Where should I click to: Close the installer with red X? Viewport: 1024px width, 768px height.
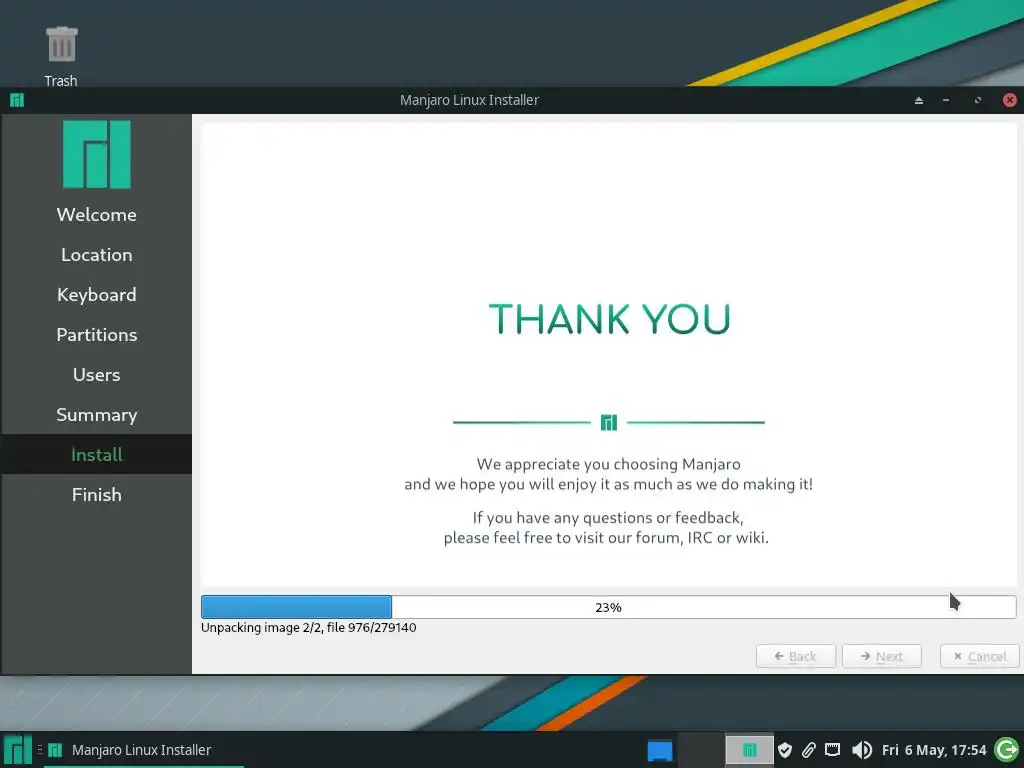(x=1010, y=100)
